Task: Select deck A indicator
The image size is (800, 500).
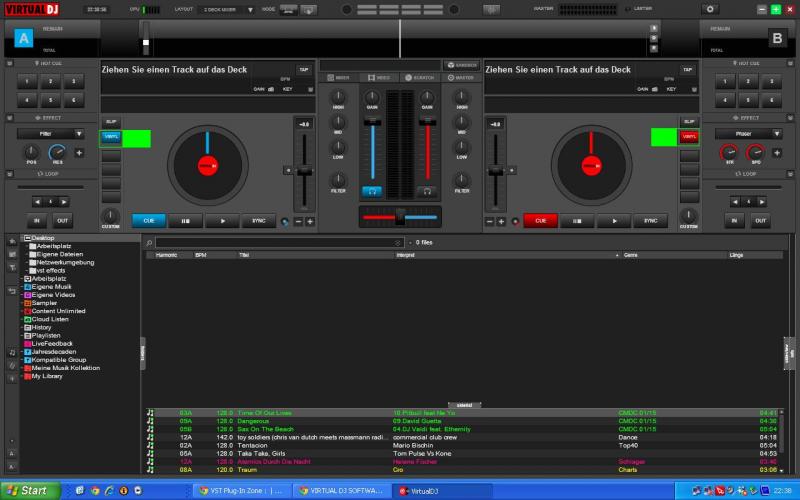Action: [x=23, y=38]
